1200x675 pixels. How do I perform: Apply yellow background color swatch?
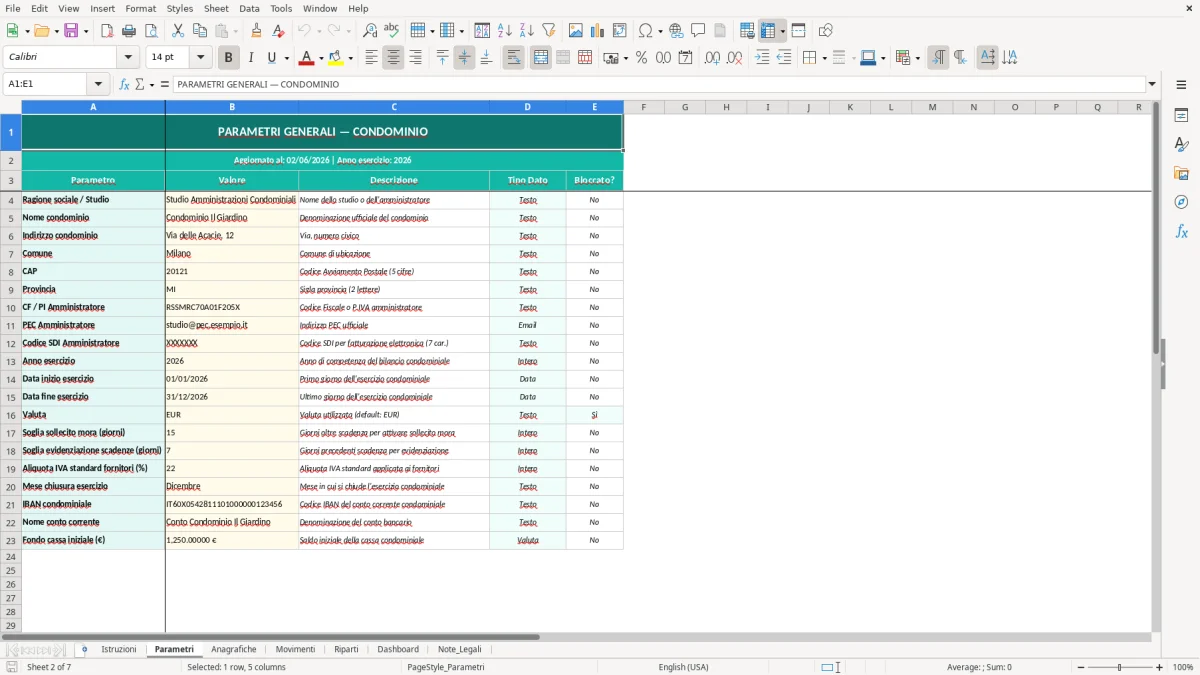click(336, 58)
